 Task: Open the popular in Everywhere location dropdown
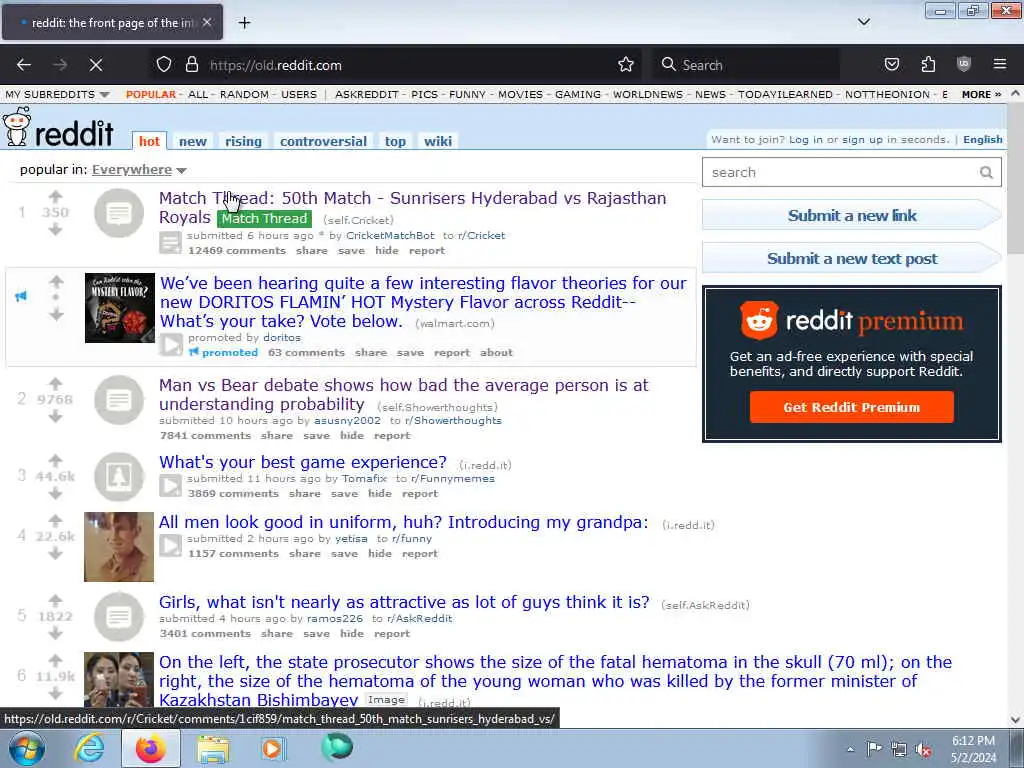(138, 170)
